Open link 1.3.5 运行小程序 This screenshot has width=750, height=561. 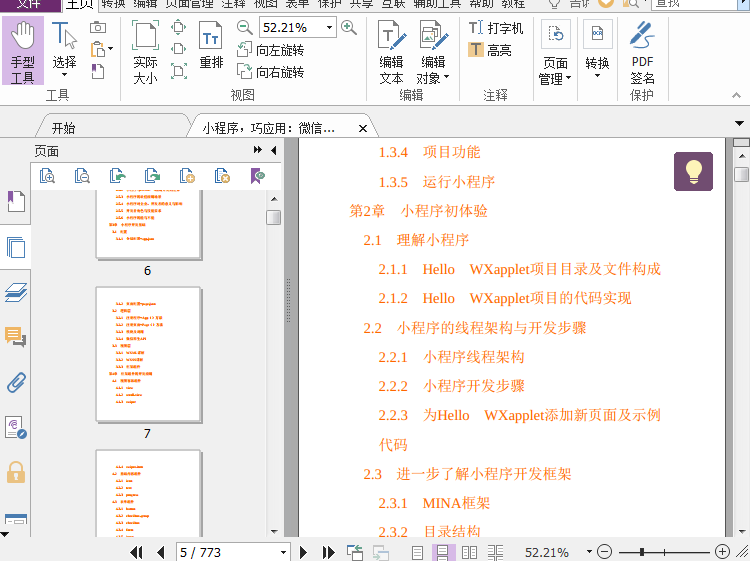pyautogui.click(x=437, y=182)
